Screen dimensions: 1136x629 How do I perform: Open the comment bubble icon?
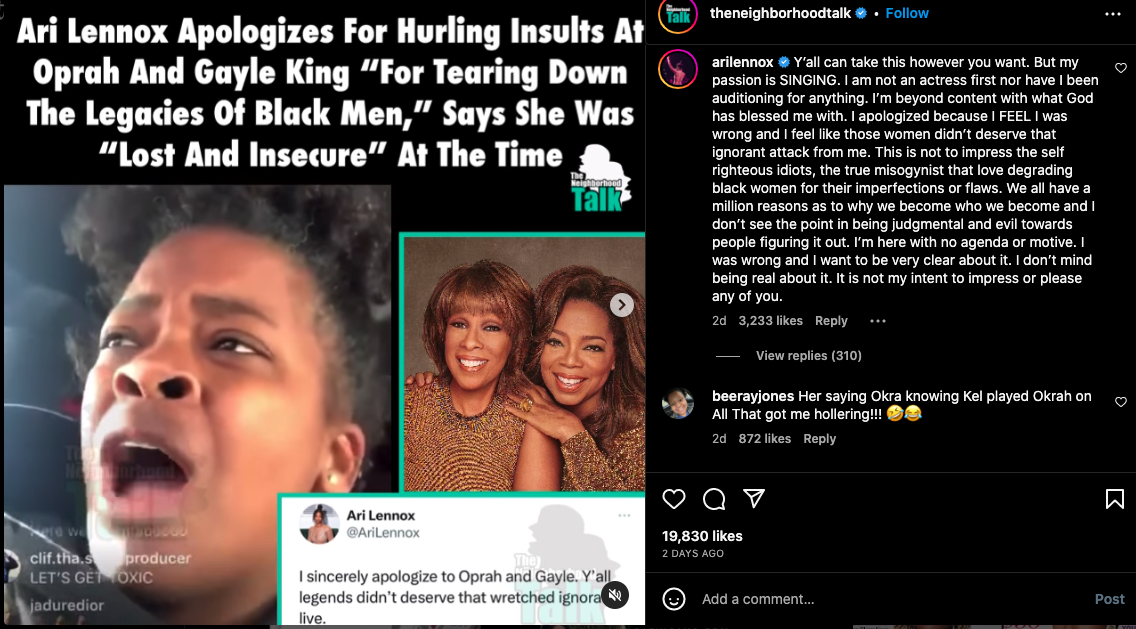714,499
